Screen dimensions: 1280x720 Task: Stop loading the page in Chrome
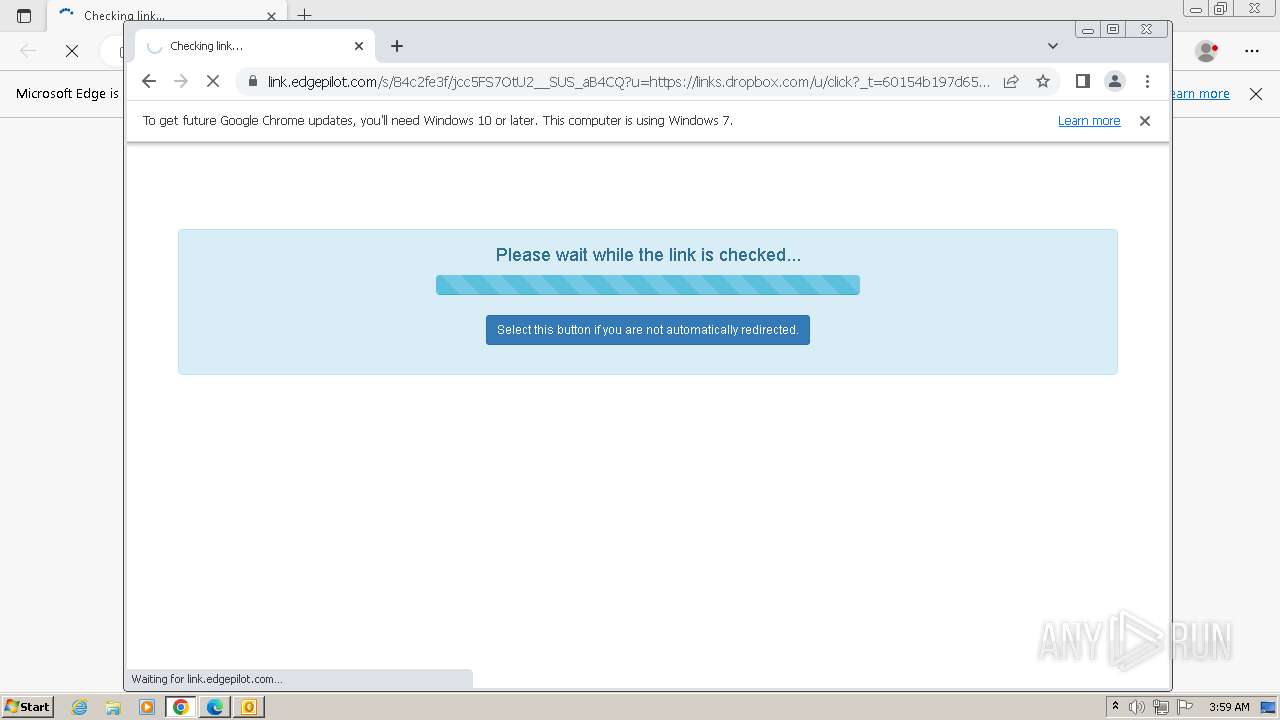click(x=212, y=81)
